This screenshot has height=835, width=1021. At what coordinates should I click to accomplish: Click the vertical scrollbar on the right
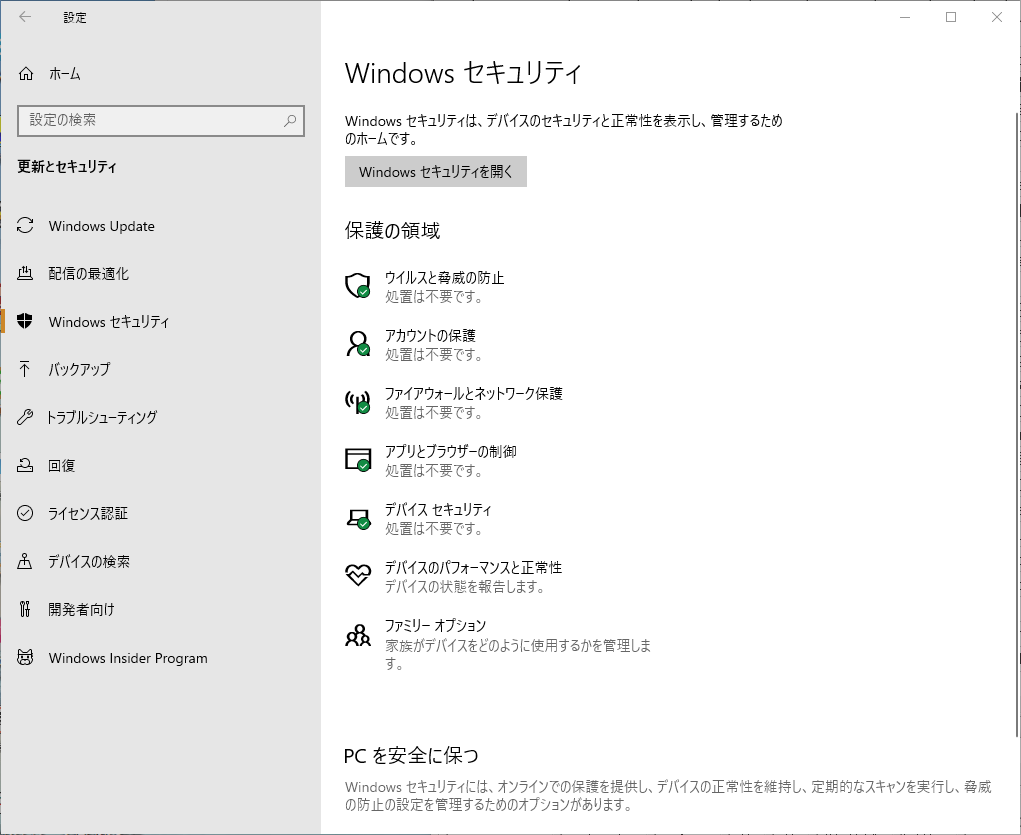[1016, 423]
